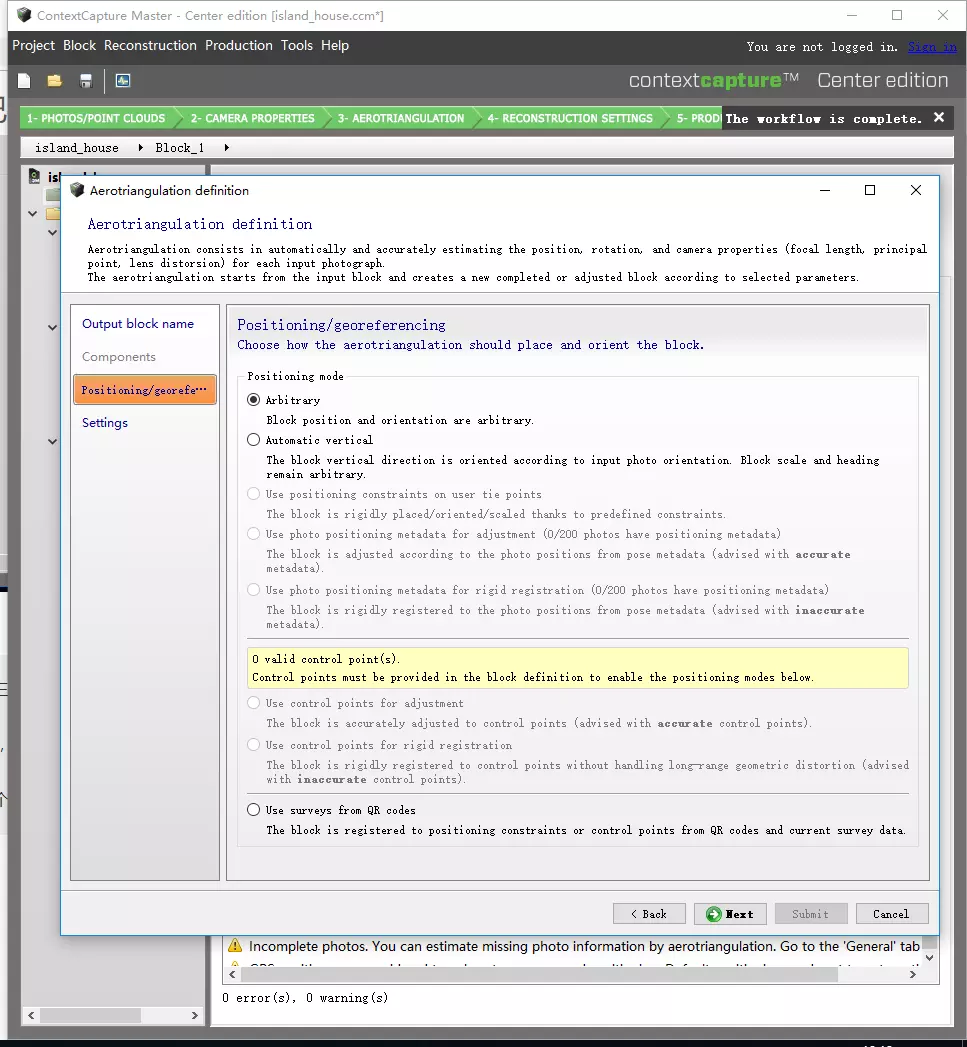Select the Arbitrary positioning mode
The height and width of the screenshot is (1047, 967).
[x=253, y=399]
